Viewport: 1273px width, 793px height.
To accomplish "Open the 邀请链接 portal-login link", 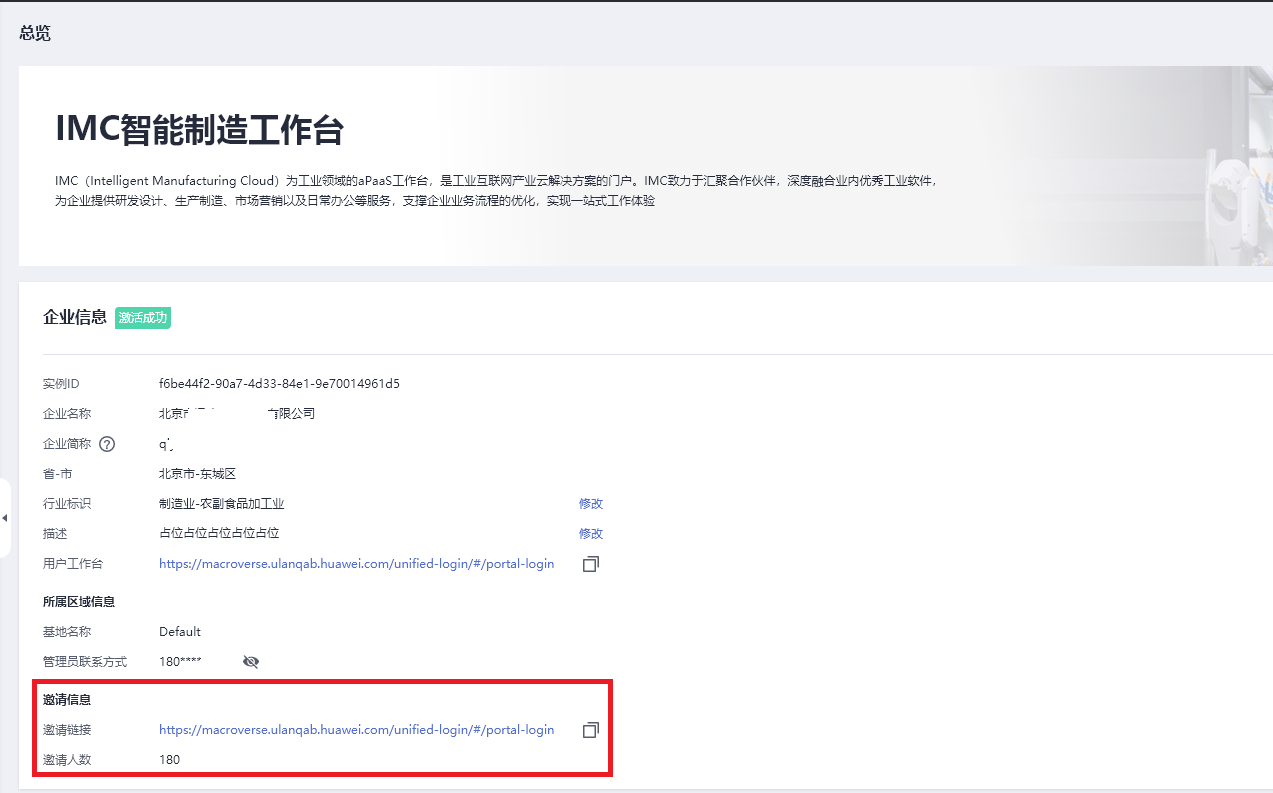I will [356, 730].
